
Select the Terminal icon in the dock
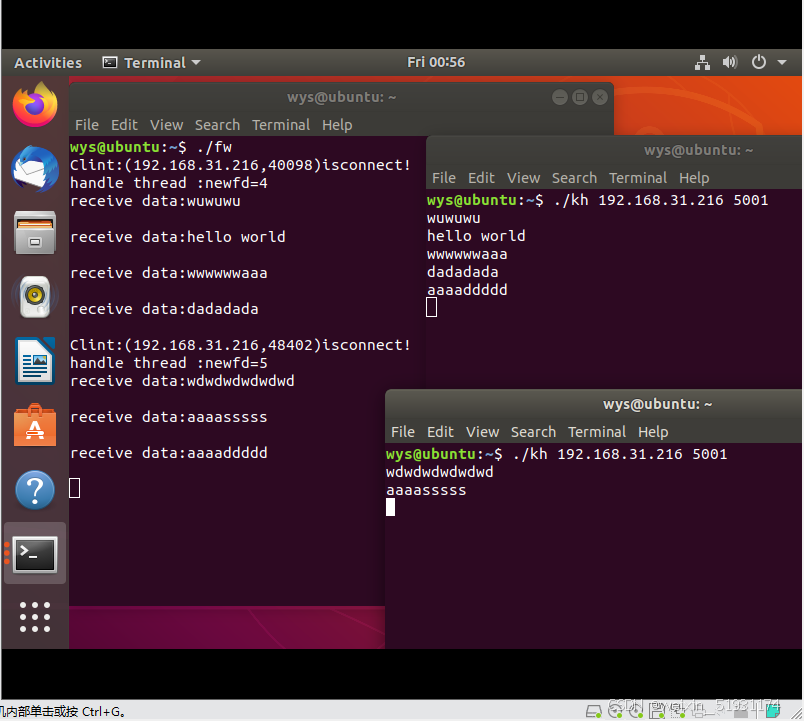[35, 554]
